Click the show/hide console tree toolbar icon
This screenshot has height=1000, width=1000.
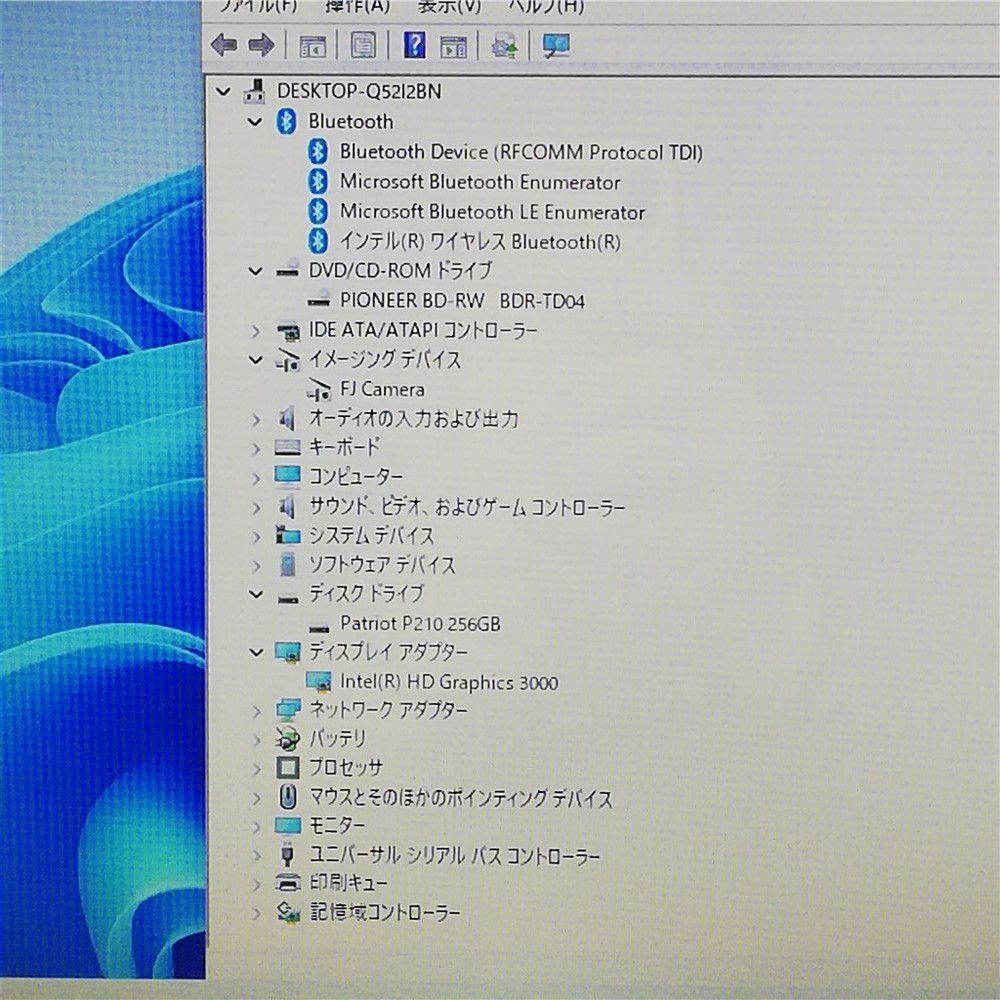pos(312,46)
